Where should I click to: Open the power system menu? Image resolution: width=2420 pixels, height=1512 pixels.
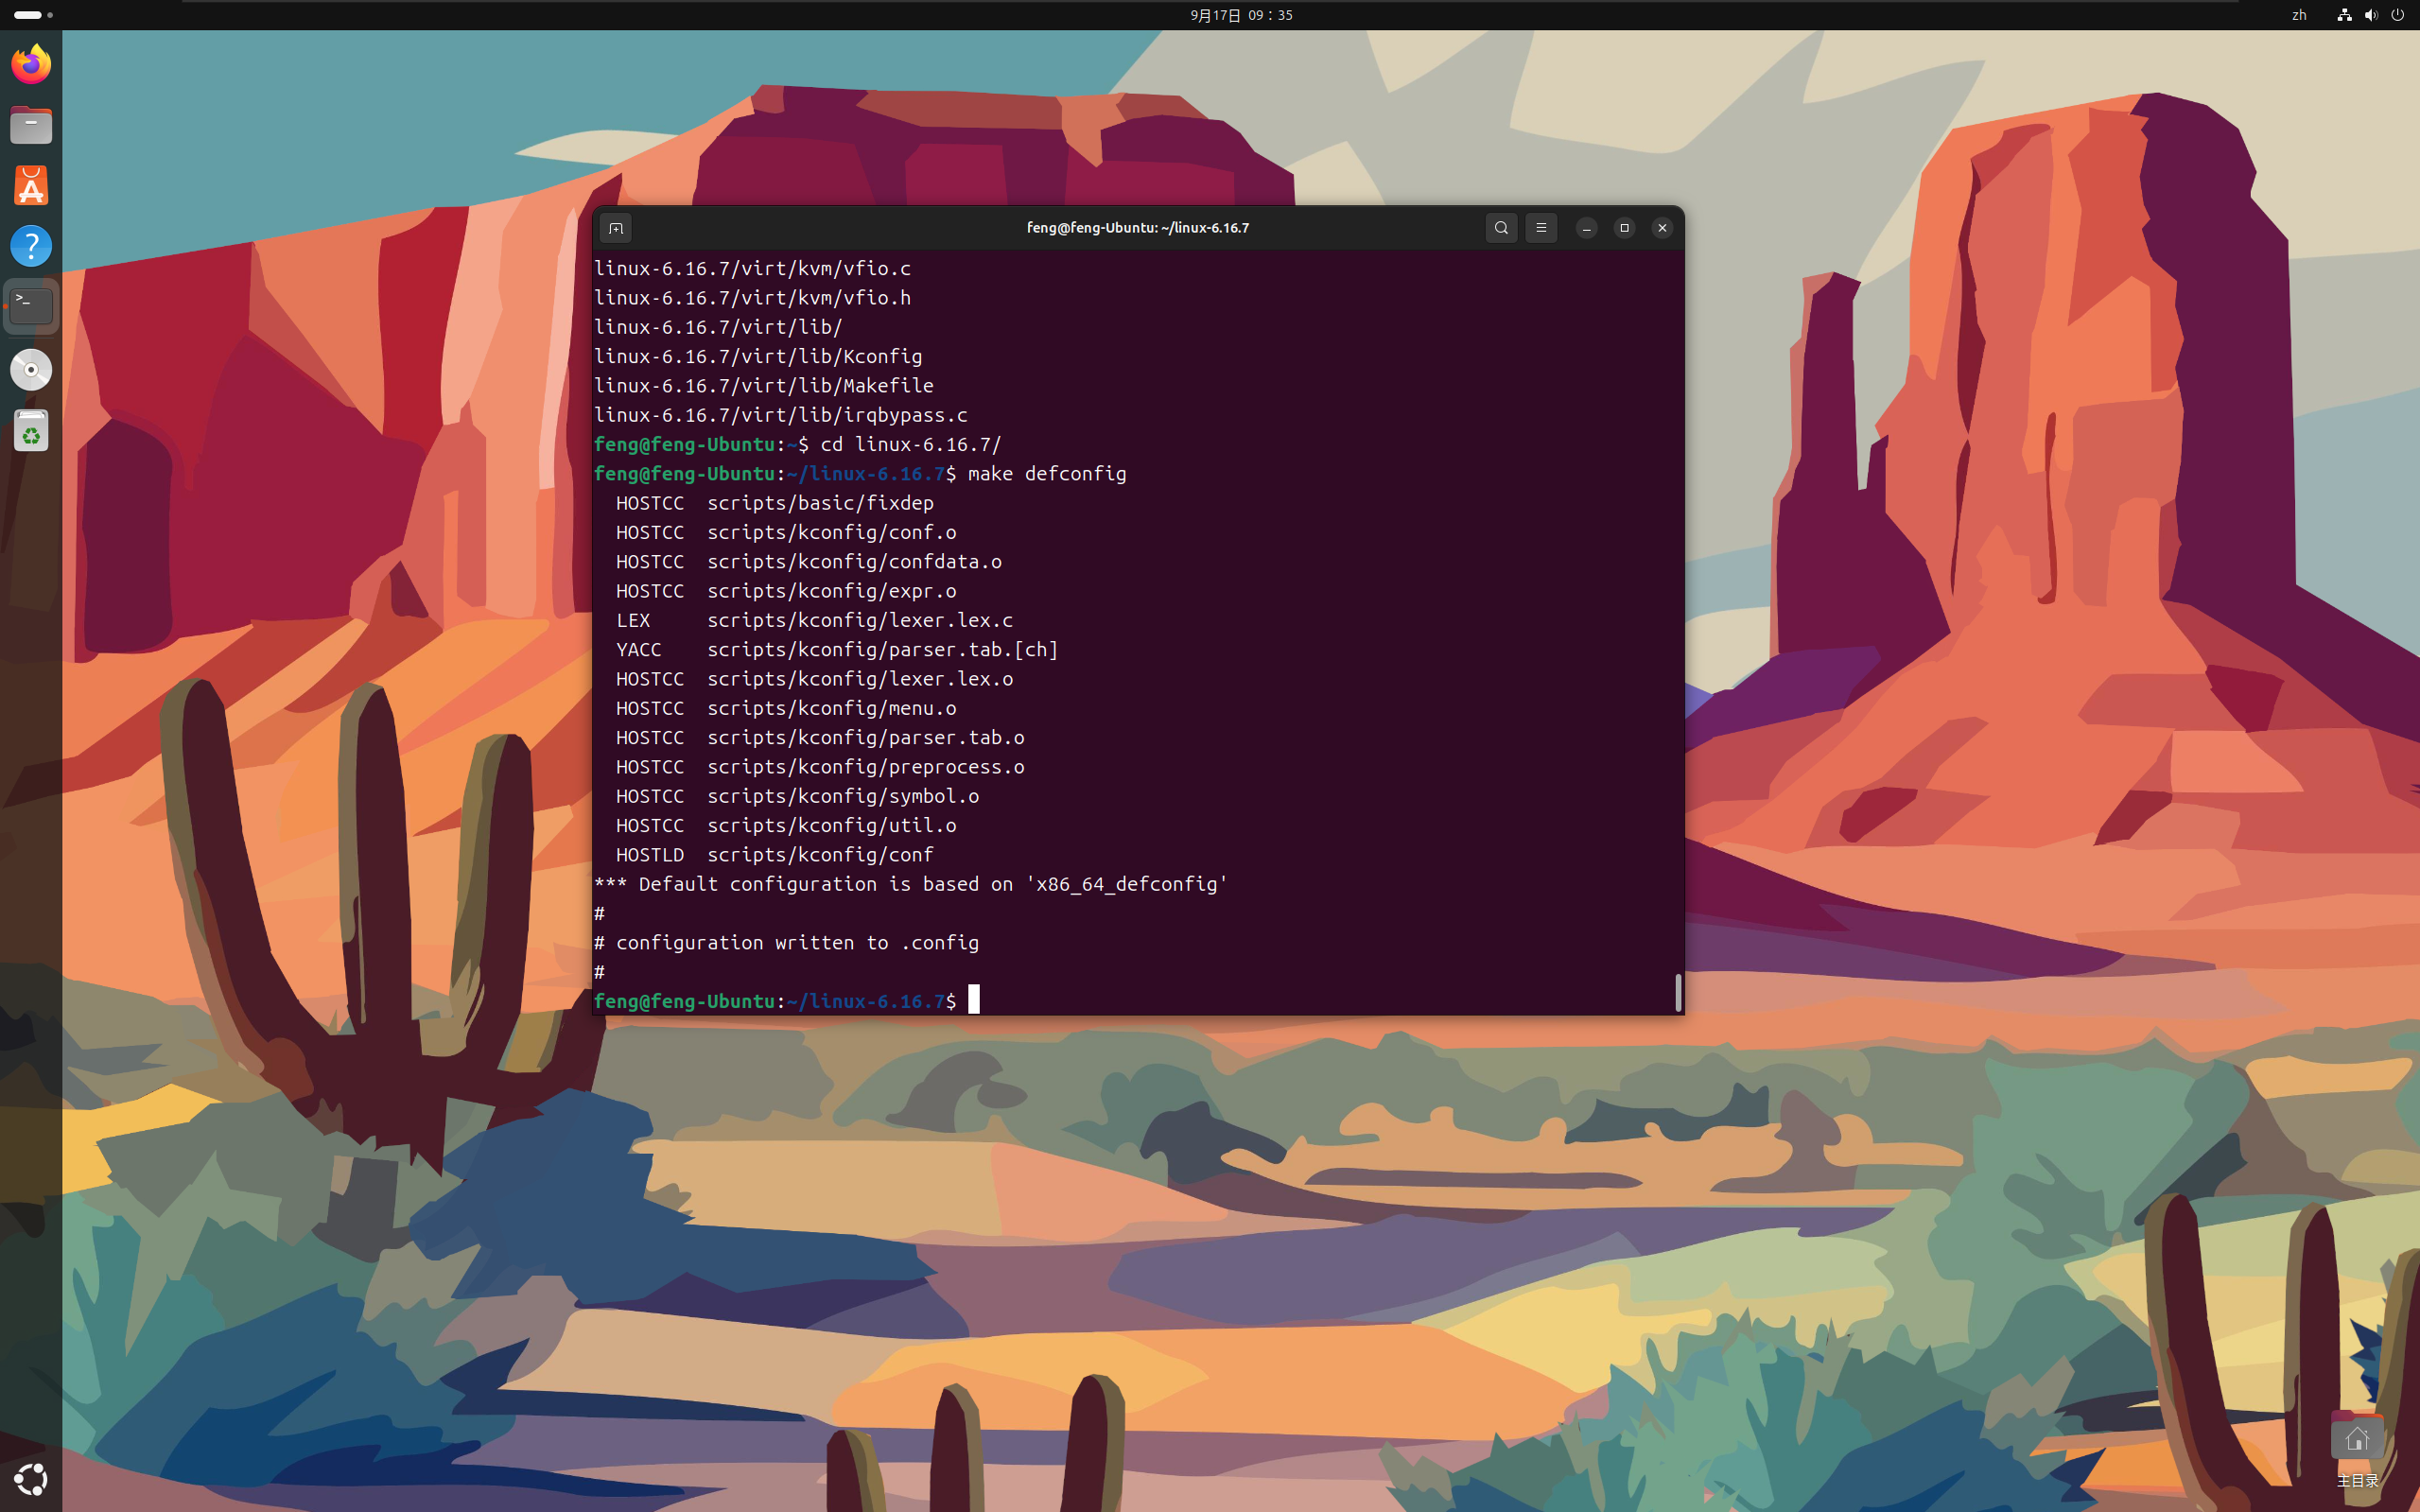pos(2397,15)
